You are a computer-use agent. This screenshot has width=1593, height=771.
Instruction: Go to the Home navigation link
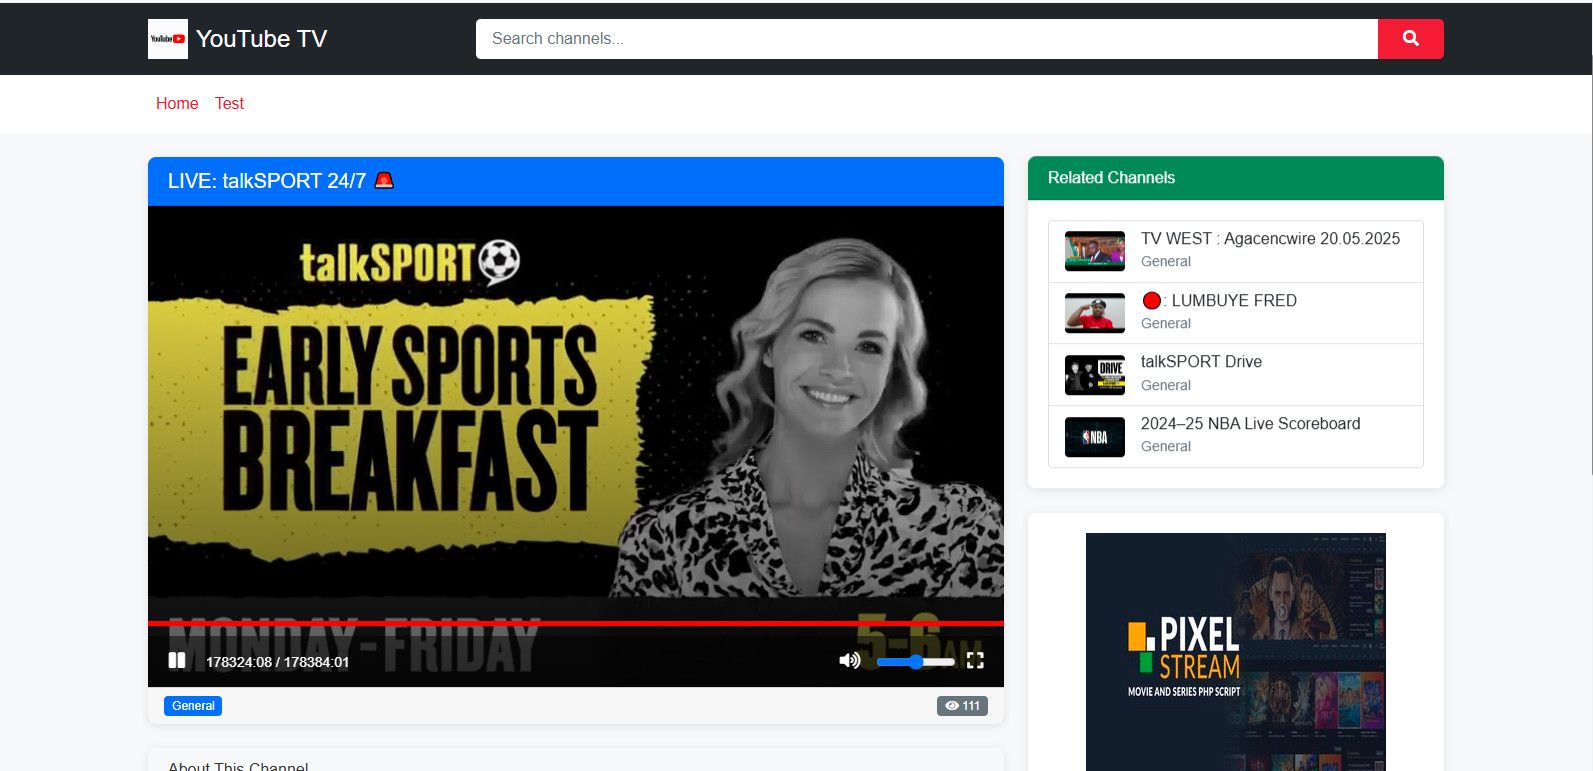[177, 103]
